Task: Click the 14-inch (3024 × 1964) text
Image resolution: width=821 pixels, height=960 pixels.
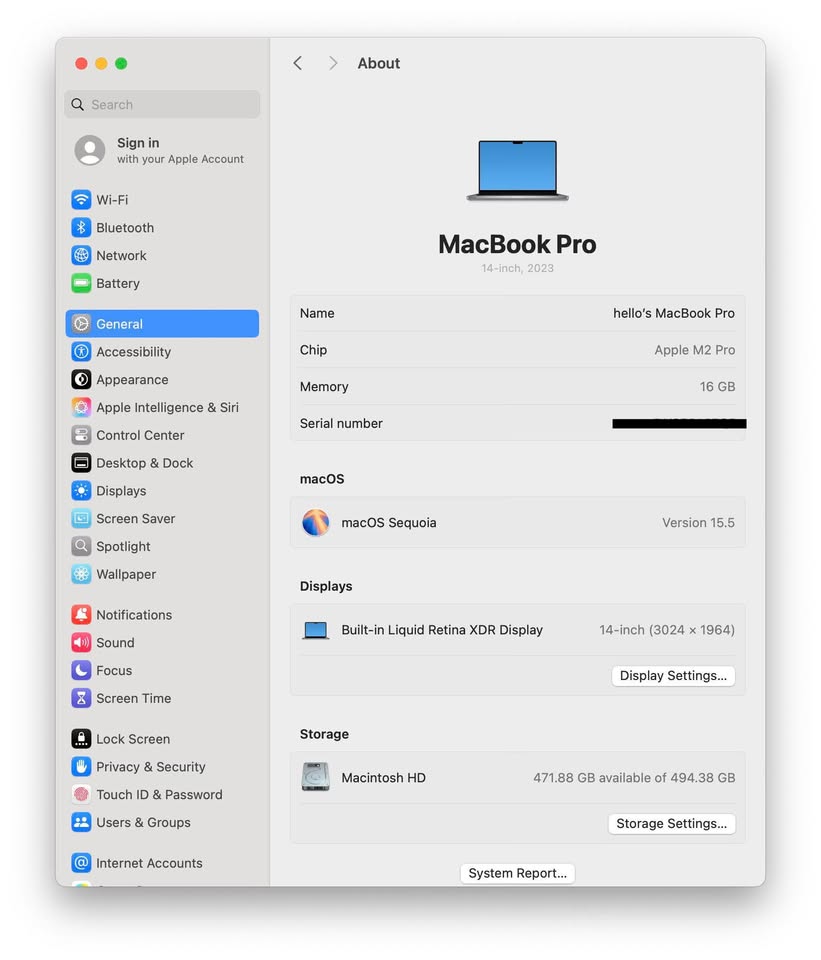Action: pyautogui.click(x=667, y=629)
